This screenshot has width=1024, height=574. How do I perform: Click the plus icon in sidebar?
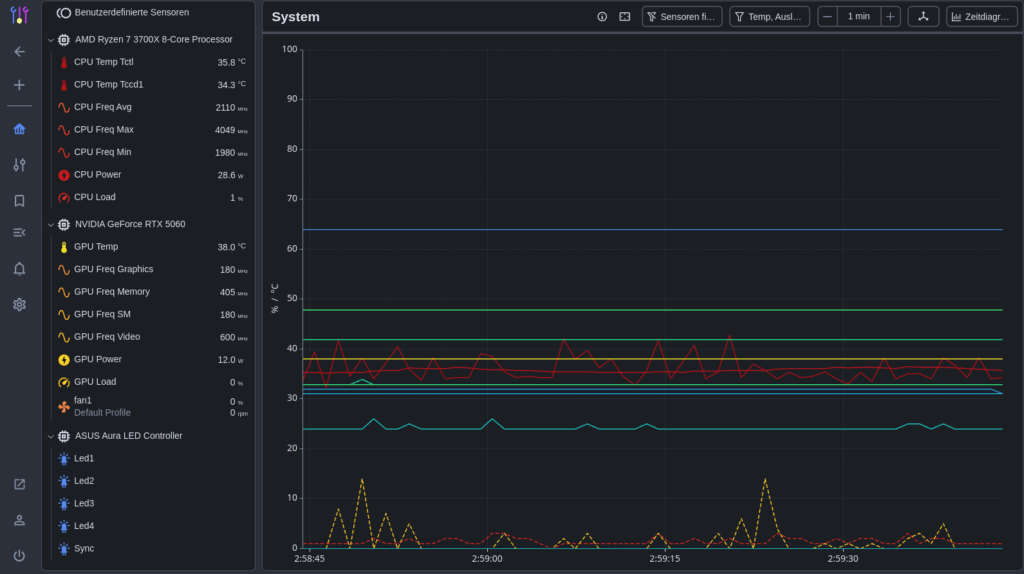click(19, 85)
